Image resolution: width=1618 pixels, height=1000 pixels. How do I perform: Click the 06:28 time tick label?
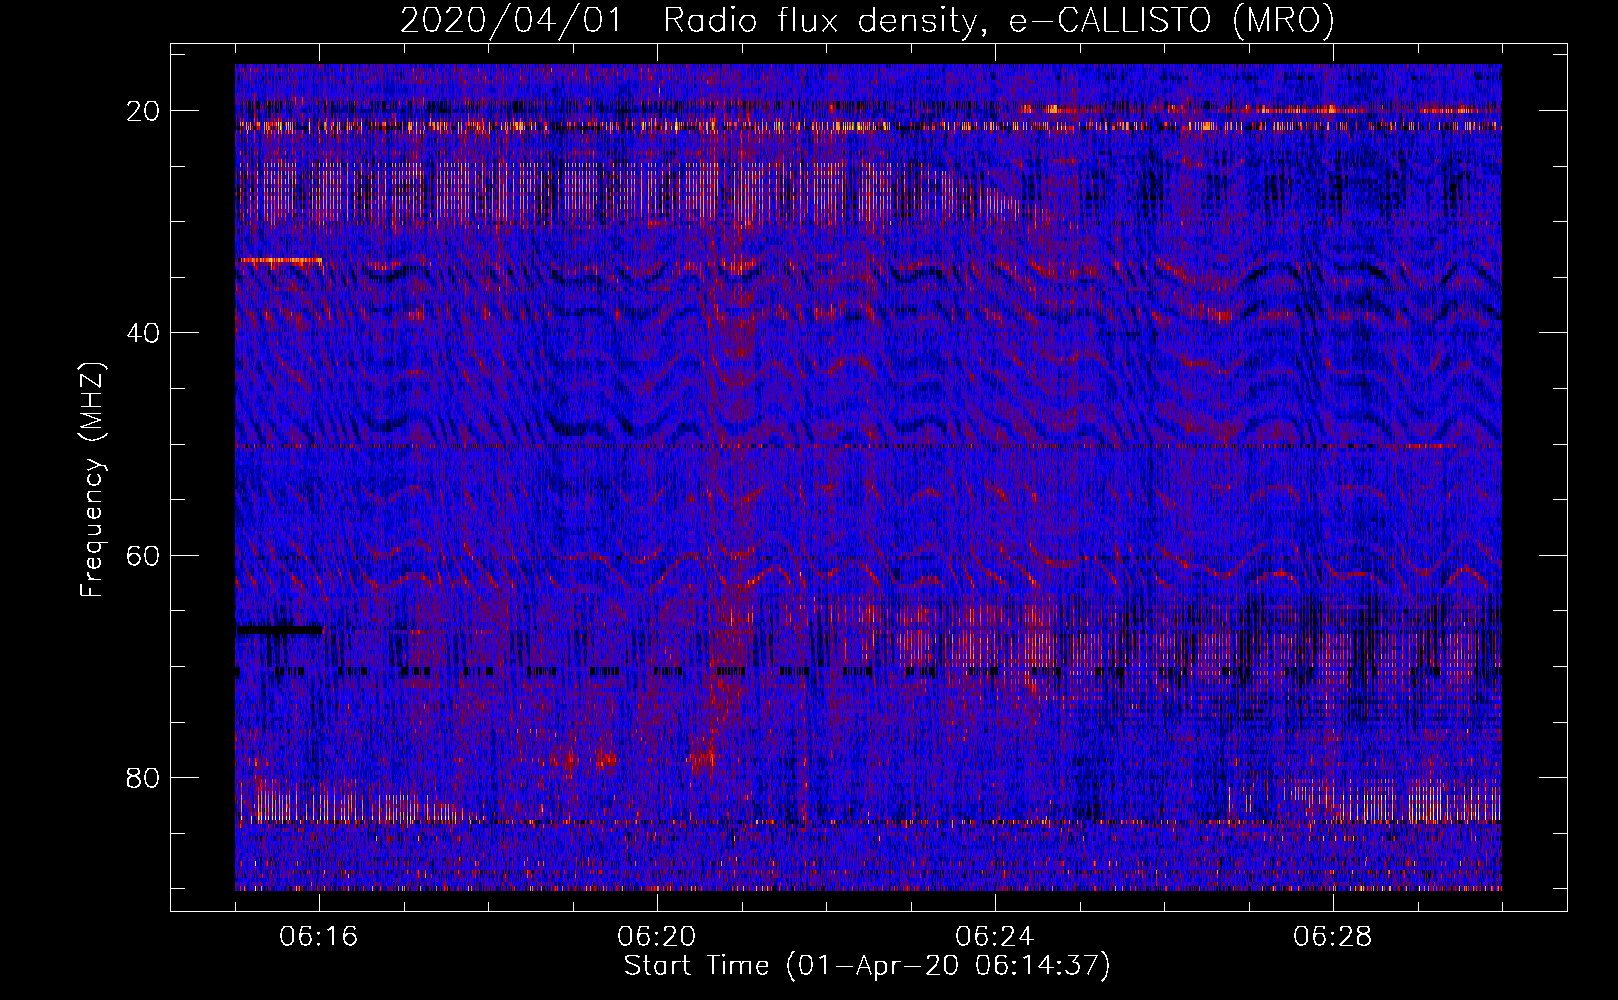1333,937
